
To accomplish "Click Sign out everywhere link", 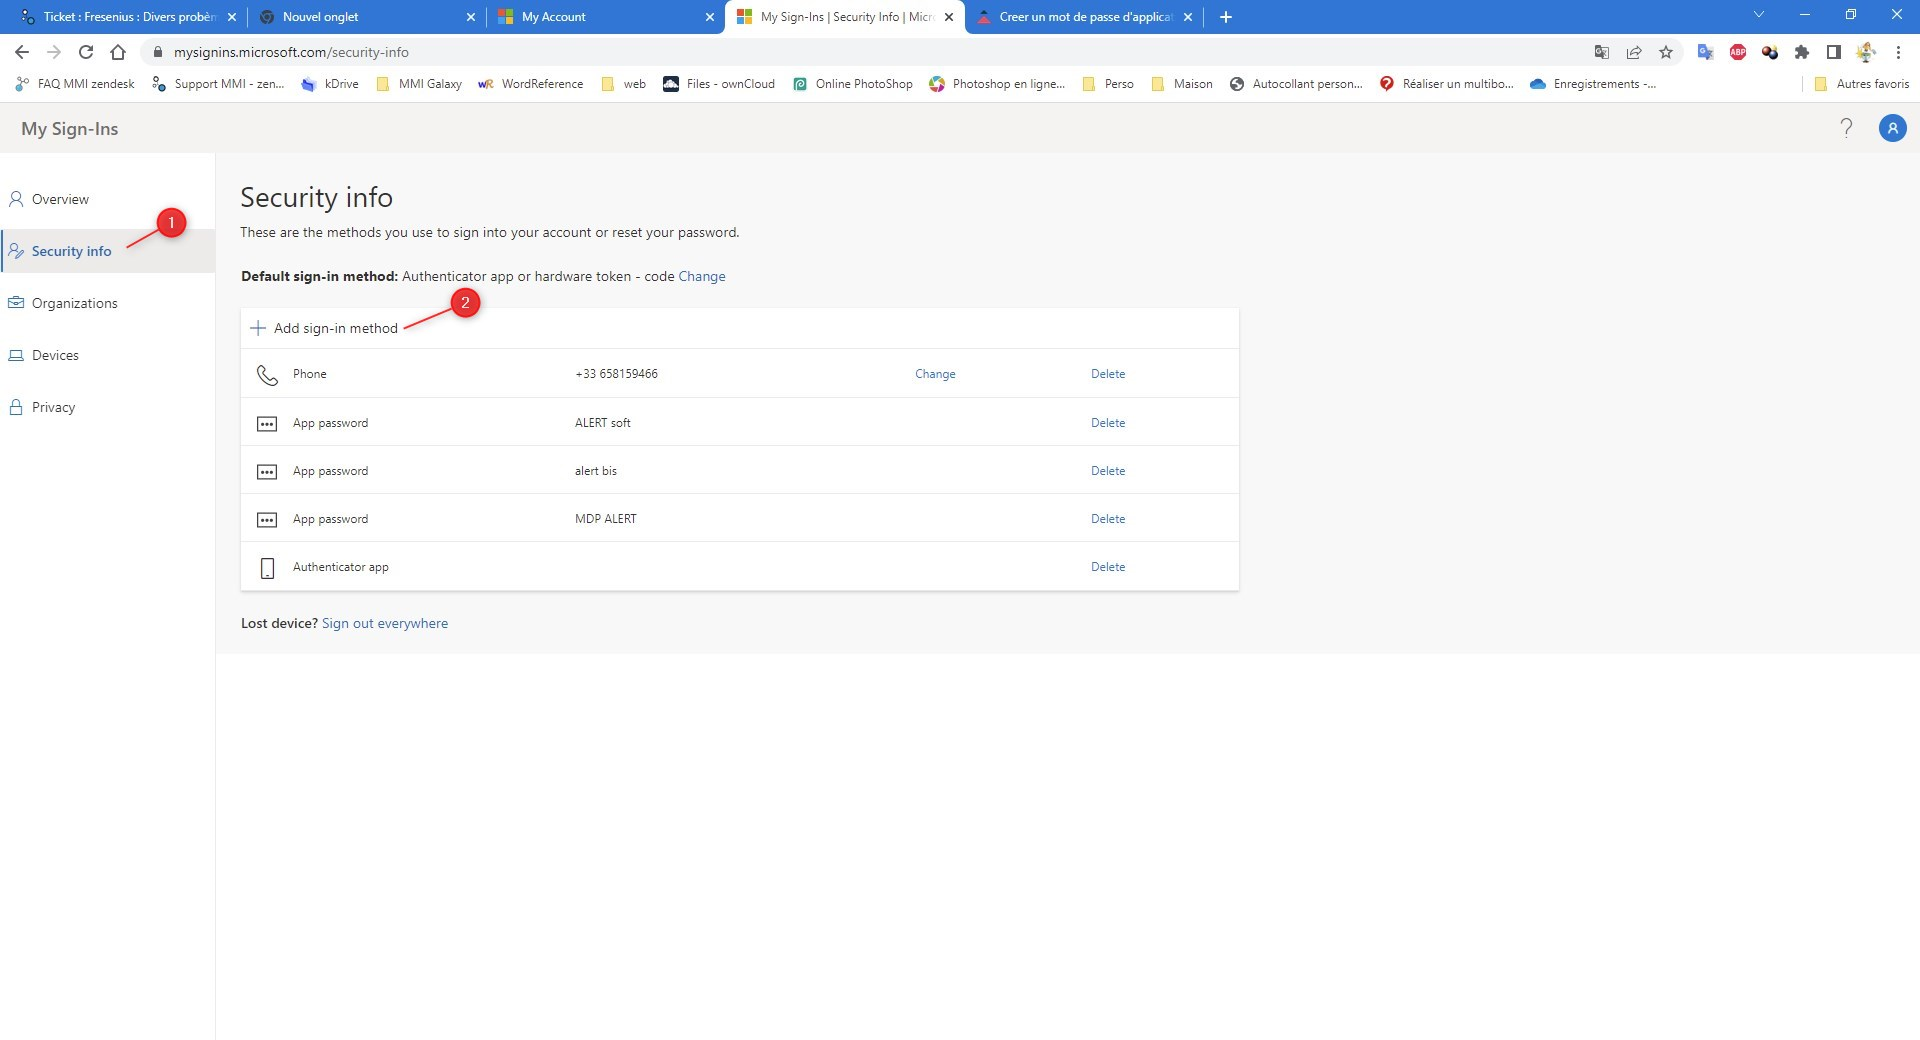I will coord(384,623).
